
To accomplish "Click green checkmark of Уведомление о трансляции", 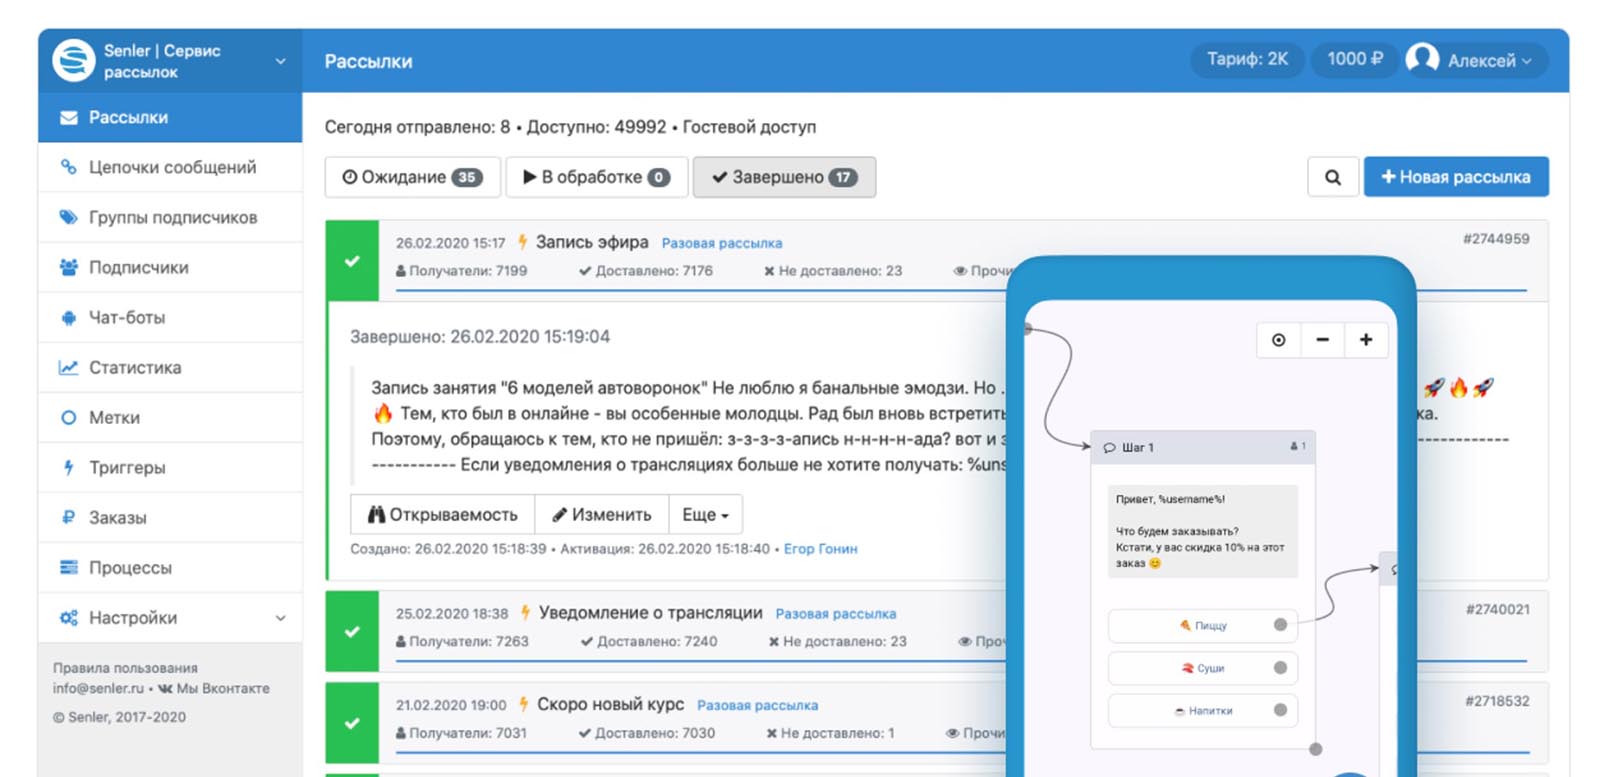I will [352, 631].
